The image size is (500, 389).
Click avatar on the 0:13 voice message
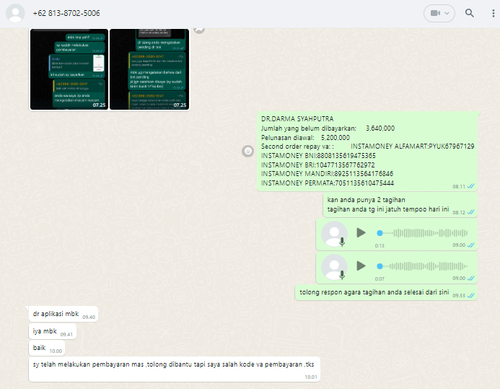[334, 234]
